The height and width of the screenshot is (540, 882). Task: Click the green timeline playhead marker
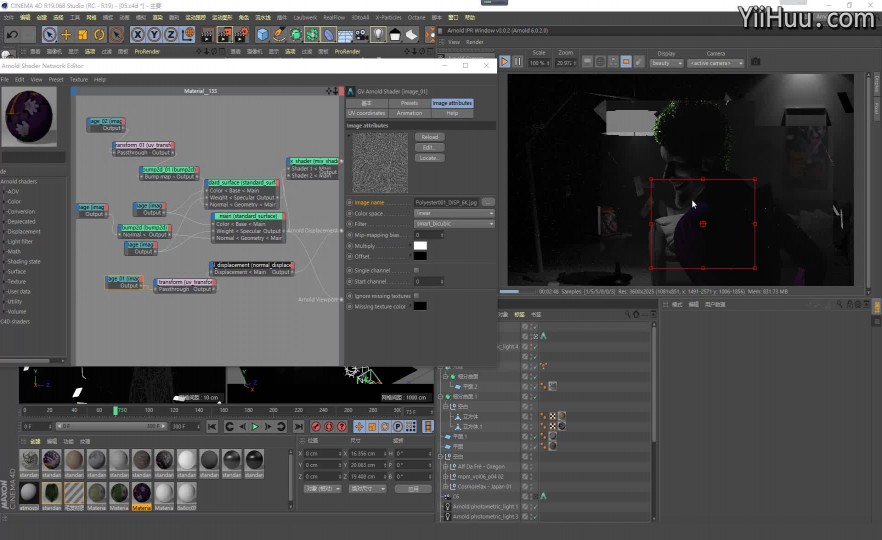[115, 411]
